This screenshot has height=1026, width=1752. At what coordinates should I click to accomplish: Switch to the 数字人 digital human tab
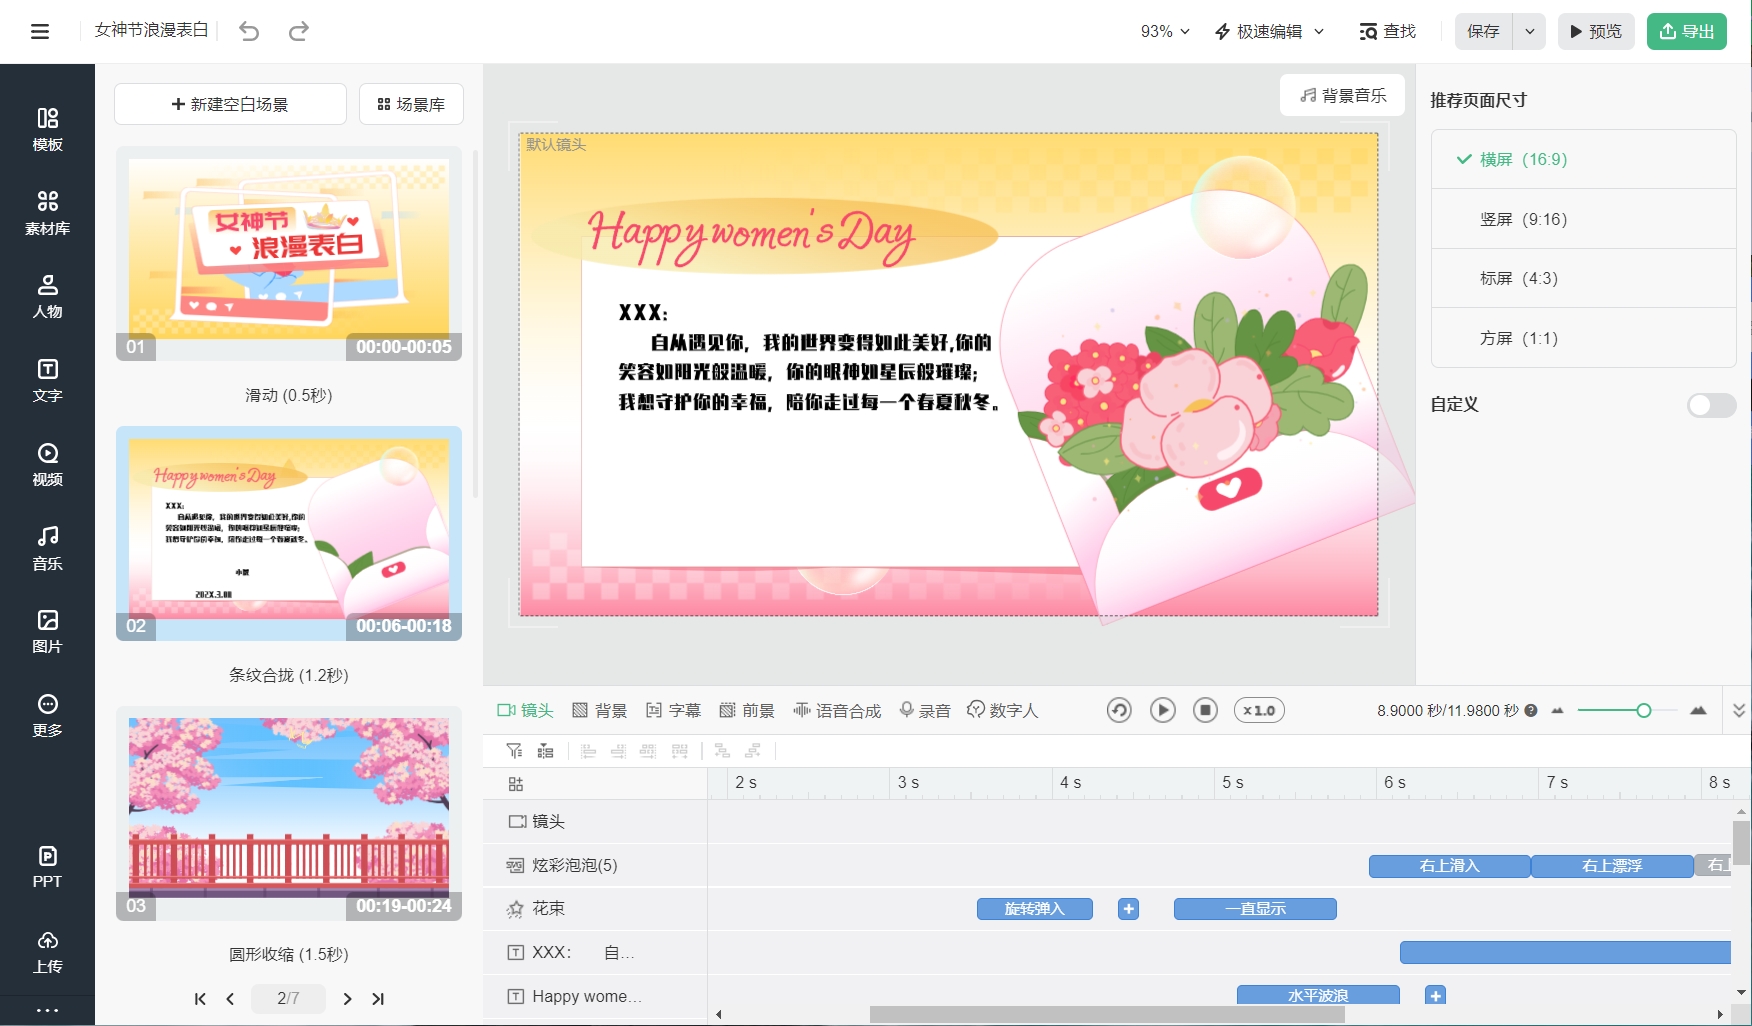(1003, 710)
